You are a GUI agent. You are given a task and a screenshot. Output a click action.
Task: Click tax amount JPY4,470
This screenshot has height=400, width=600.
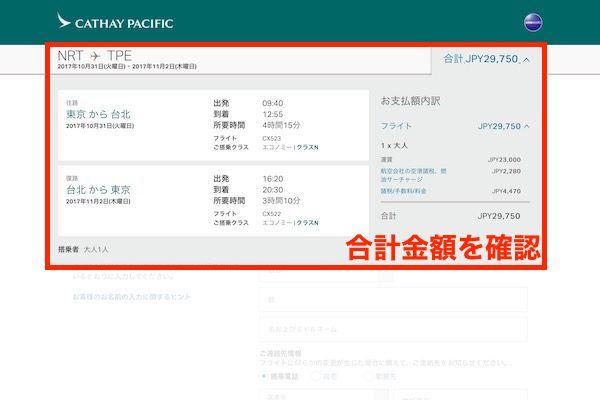[x=506, y=191]
